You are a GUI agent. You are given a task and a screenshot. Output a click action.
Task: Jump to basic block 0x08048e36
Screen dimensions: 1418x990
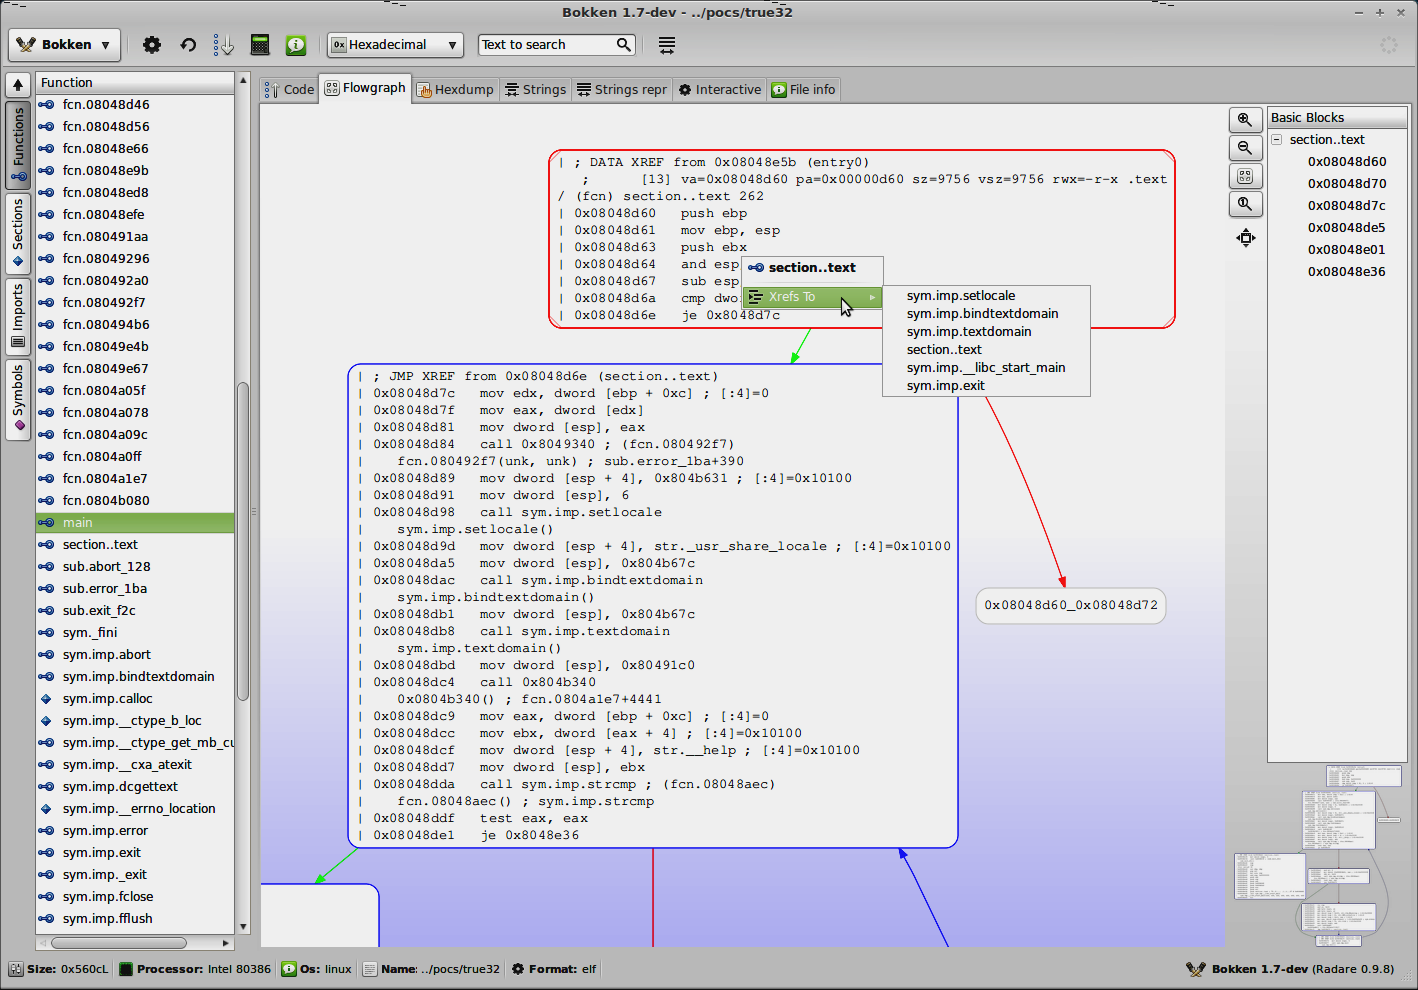tap(1346, 272)
